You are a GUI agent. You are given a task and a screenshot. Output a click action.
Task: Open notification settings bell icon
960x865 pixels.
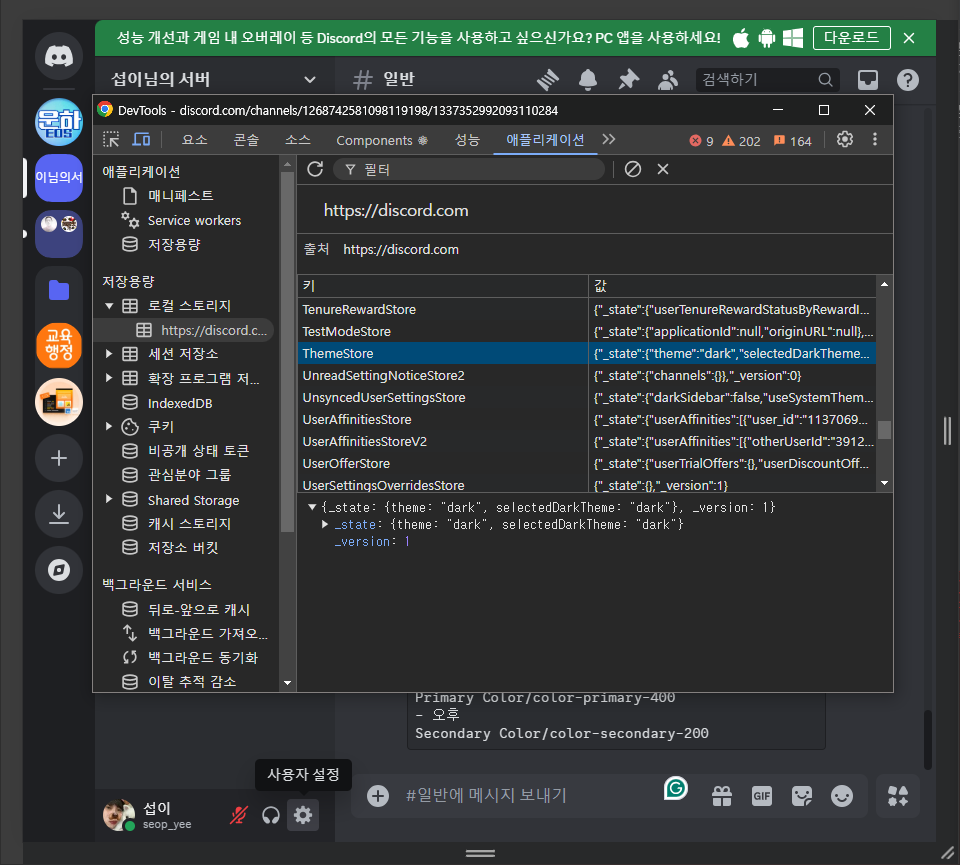(588, 80)
